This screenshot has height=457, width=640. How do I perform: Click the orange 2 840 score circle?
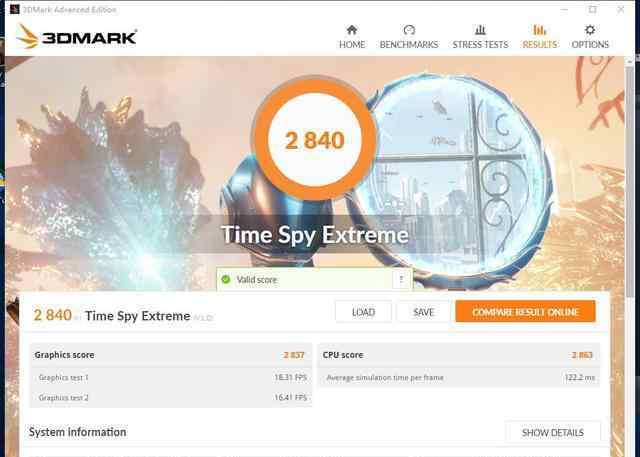coord(314,139)
